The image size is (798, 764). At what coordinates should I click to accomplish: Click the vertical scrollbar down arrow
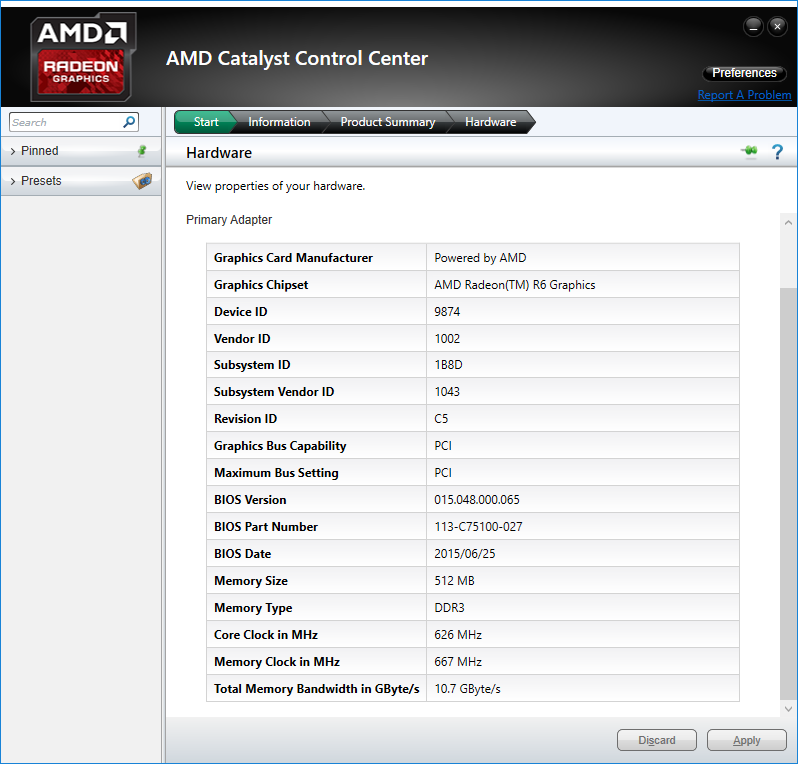click(788, 709)
